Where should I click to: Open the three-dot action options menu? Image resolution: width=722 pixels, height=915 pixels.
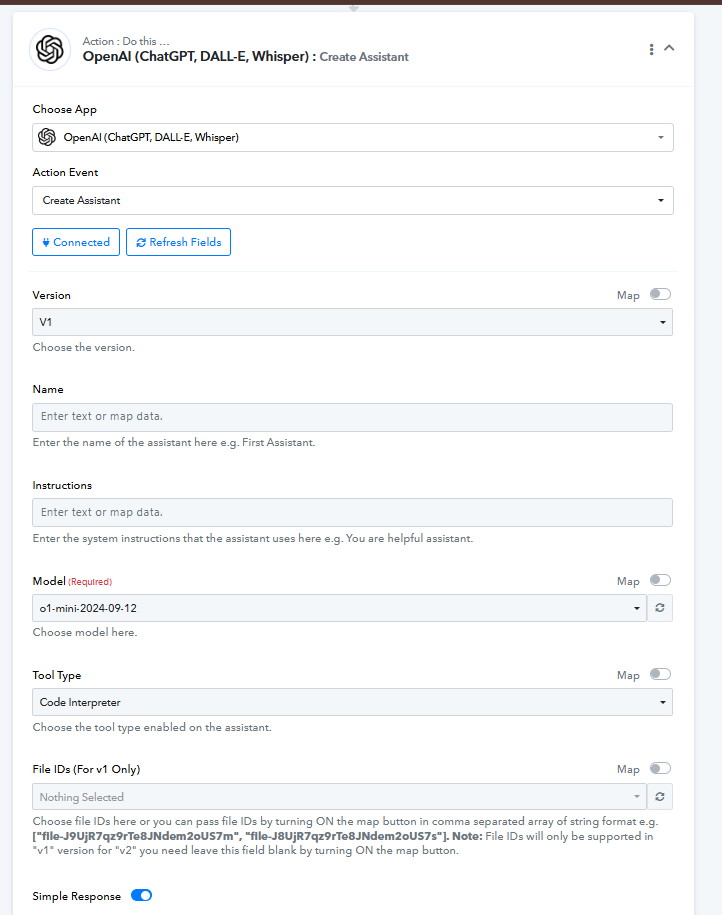click(x=651, y=49)
